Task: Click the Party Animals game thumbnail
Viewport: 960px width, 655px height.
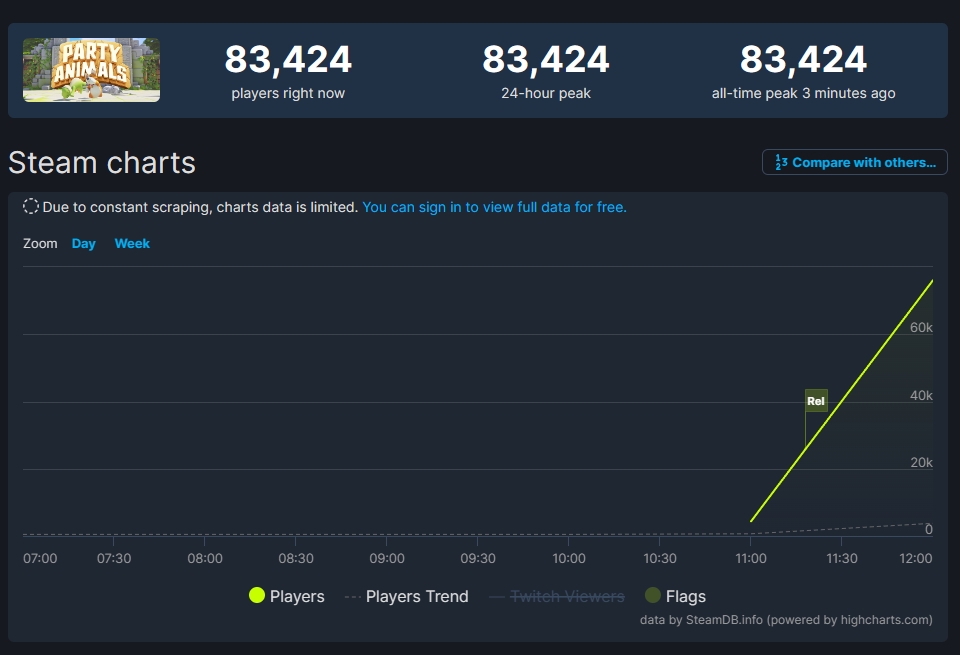Action: coord(91,70)
